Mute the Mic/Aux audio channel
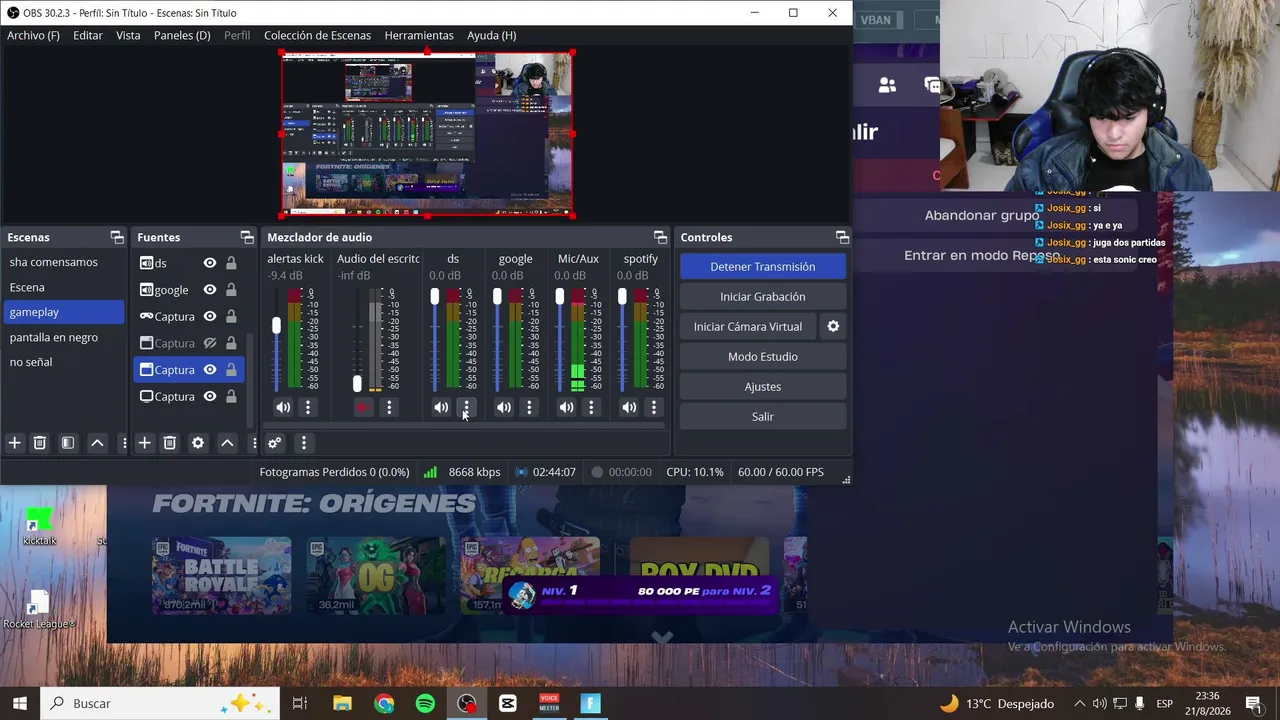The image size is (1280, 720). point(566,407)
